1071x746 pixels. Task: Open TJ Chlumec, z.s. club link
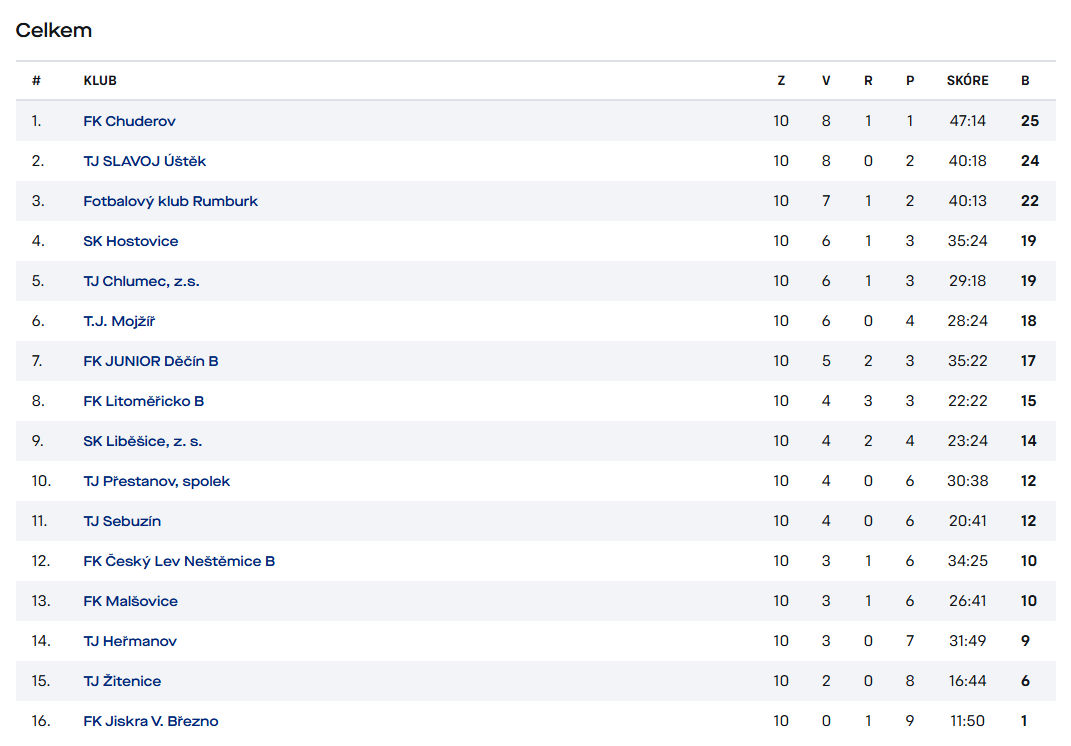(x=141, y=281)
